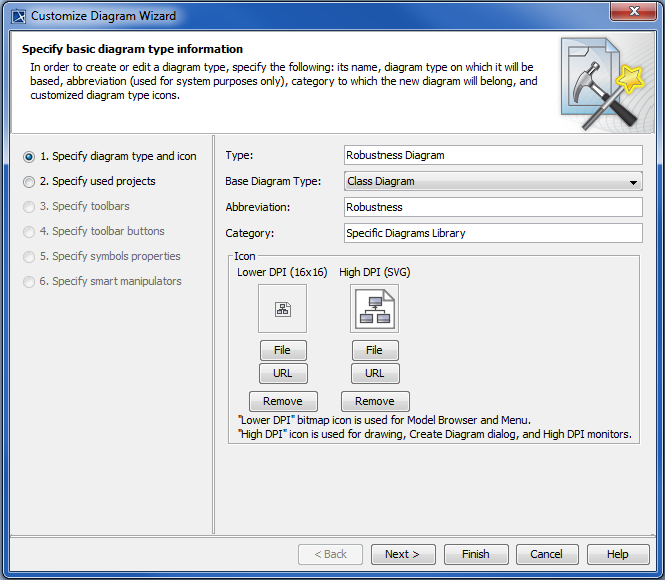The height and width of the screenshot is (580, 665).
Task: Close the Customize Diagram Wizard window
Action: click(x=634, y=11)
